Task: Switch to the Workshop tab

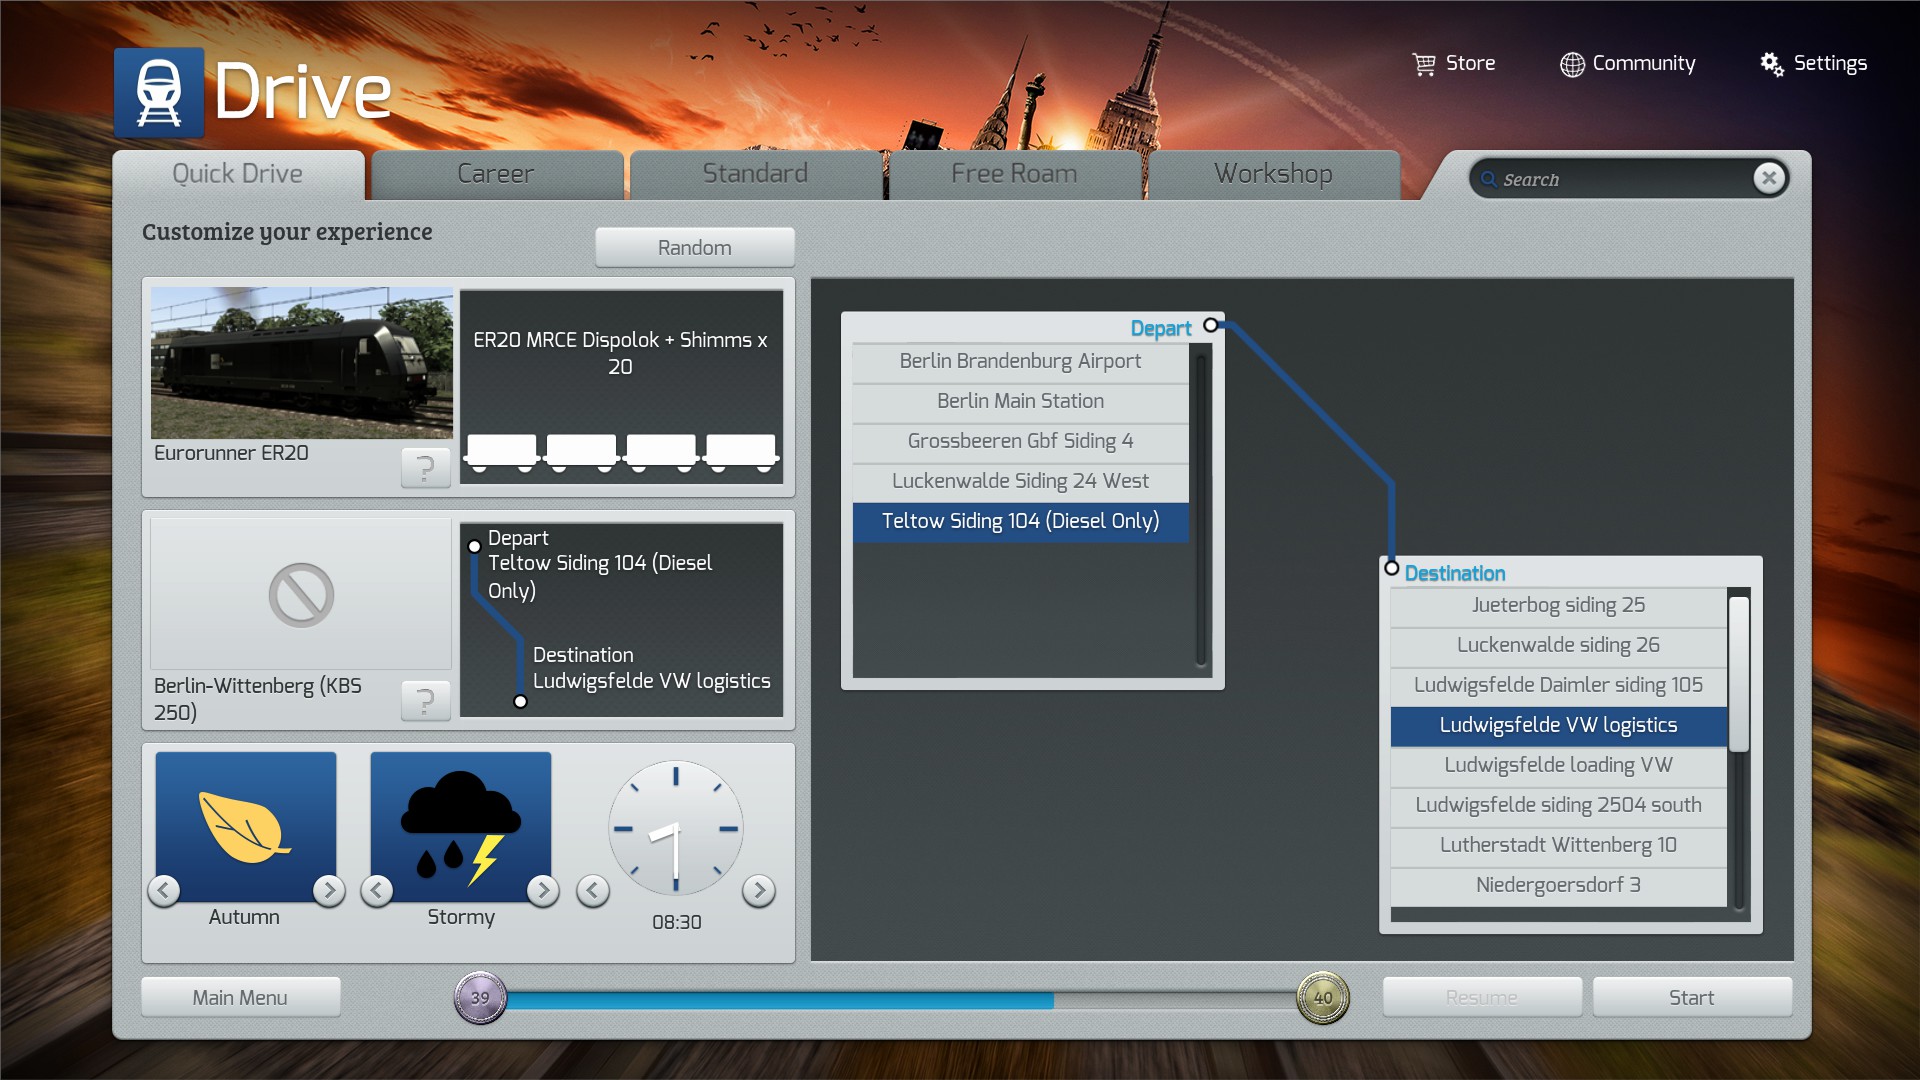Action: pyautogui.click(x=1272, y=174)
